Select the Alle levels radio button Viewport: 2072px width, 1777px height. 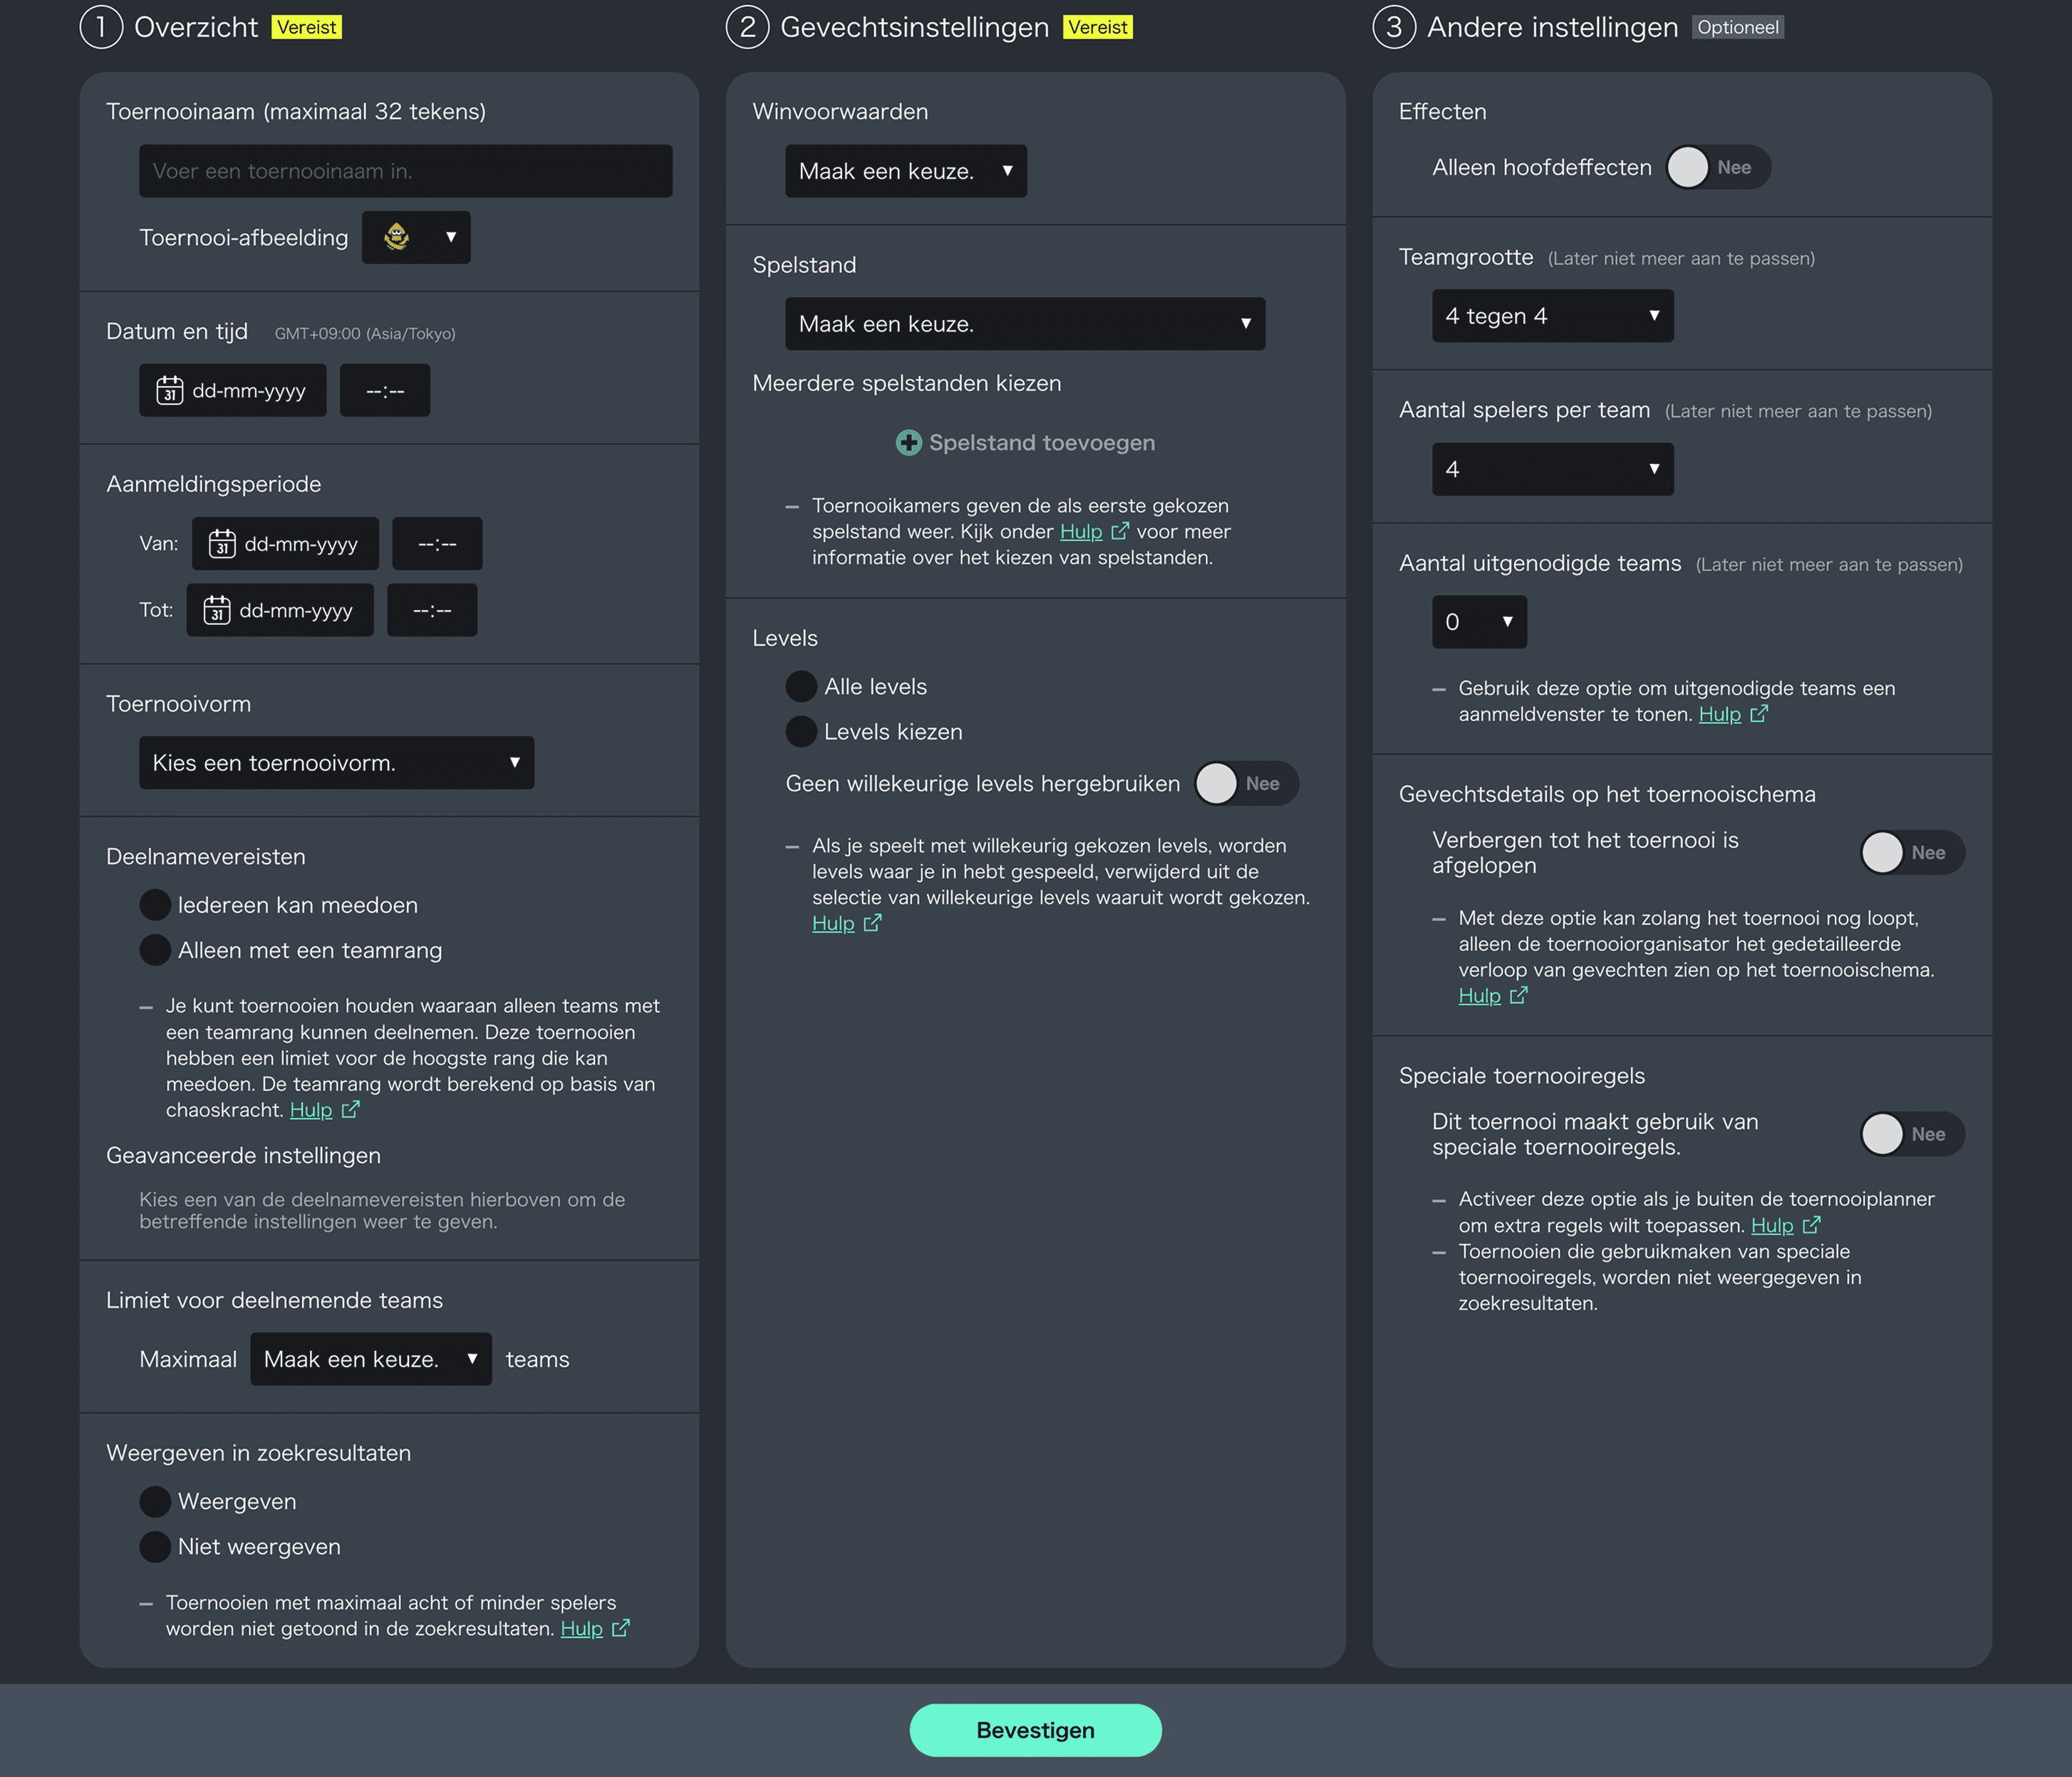[x=801, y=686]
